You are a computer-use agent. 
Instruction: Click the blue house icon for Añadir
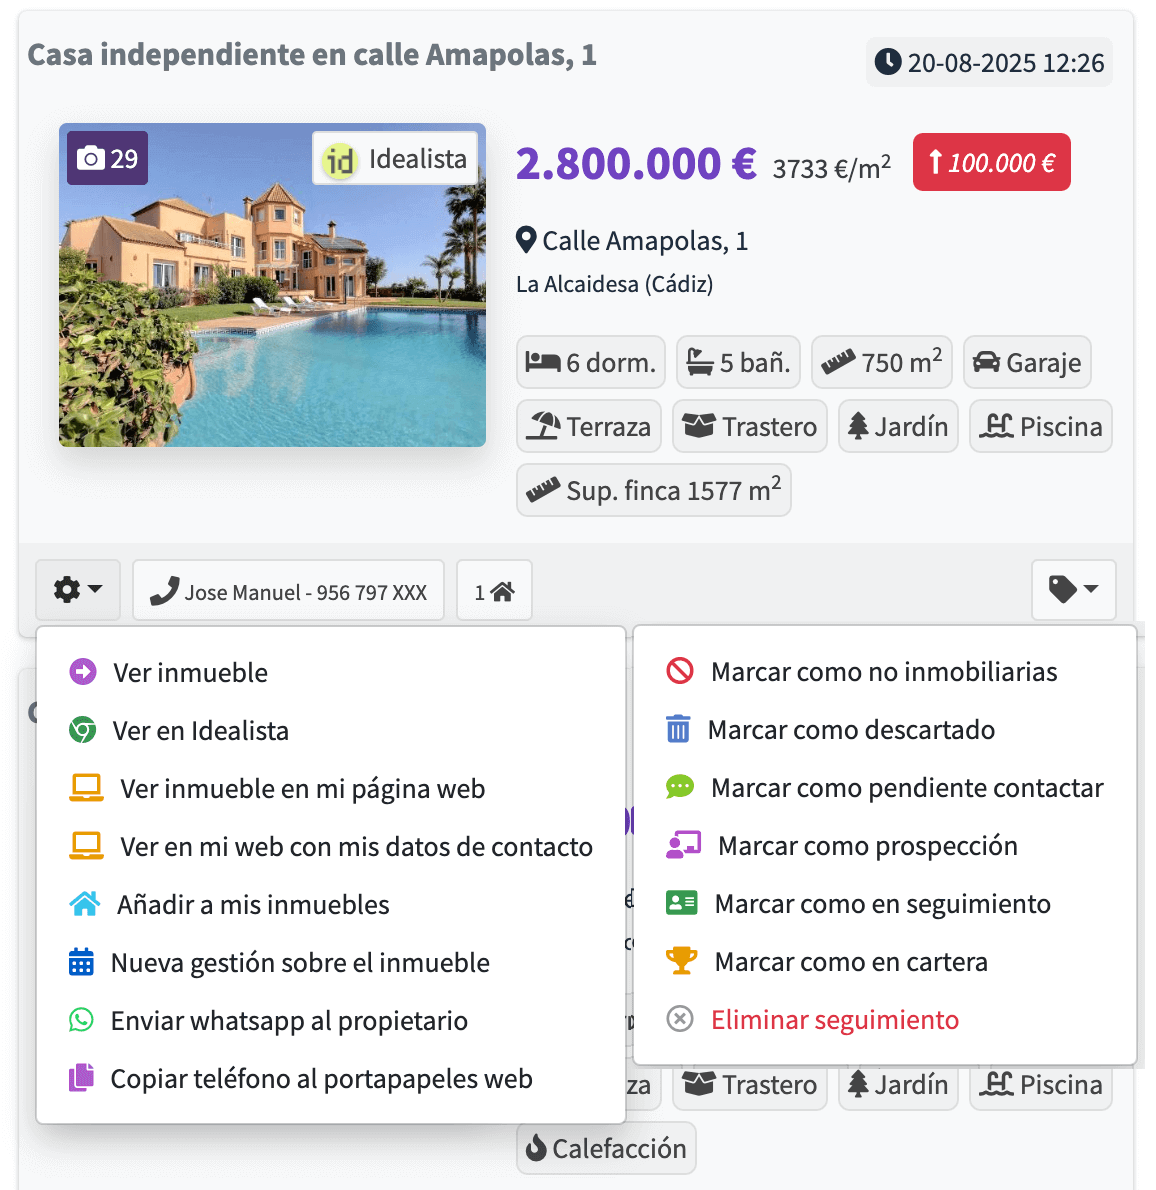(x=84, y=904)
